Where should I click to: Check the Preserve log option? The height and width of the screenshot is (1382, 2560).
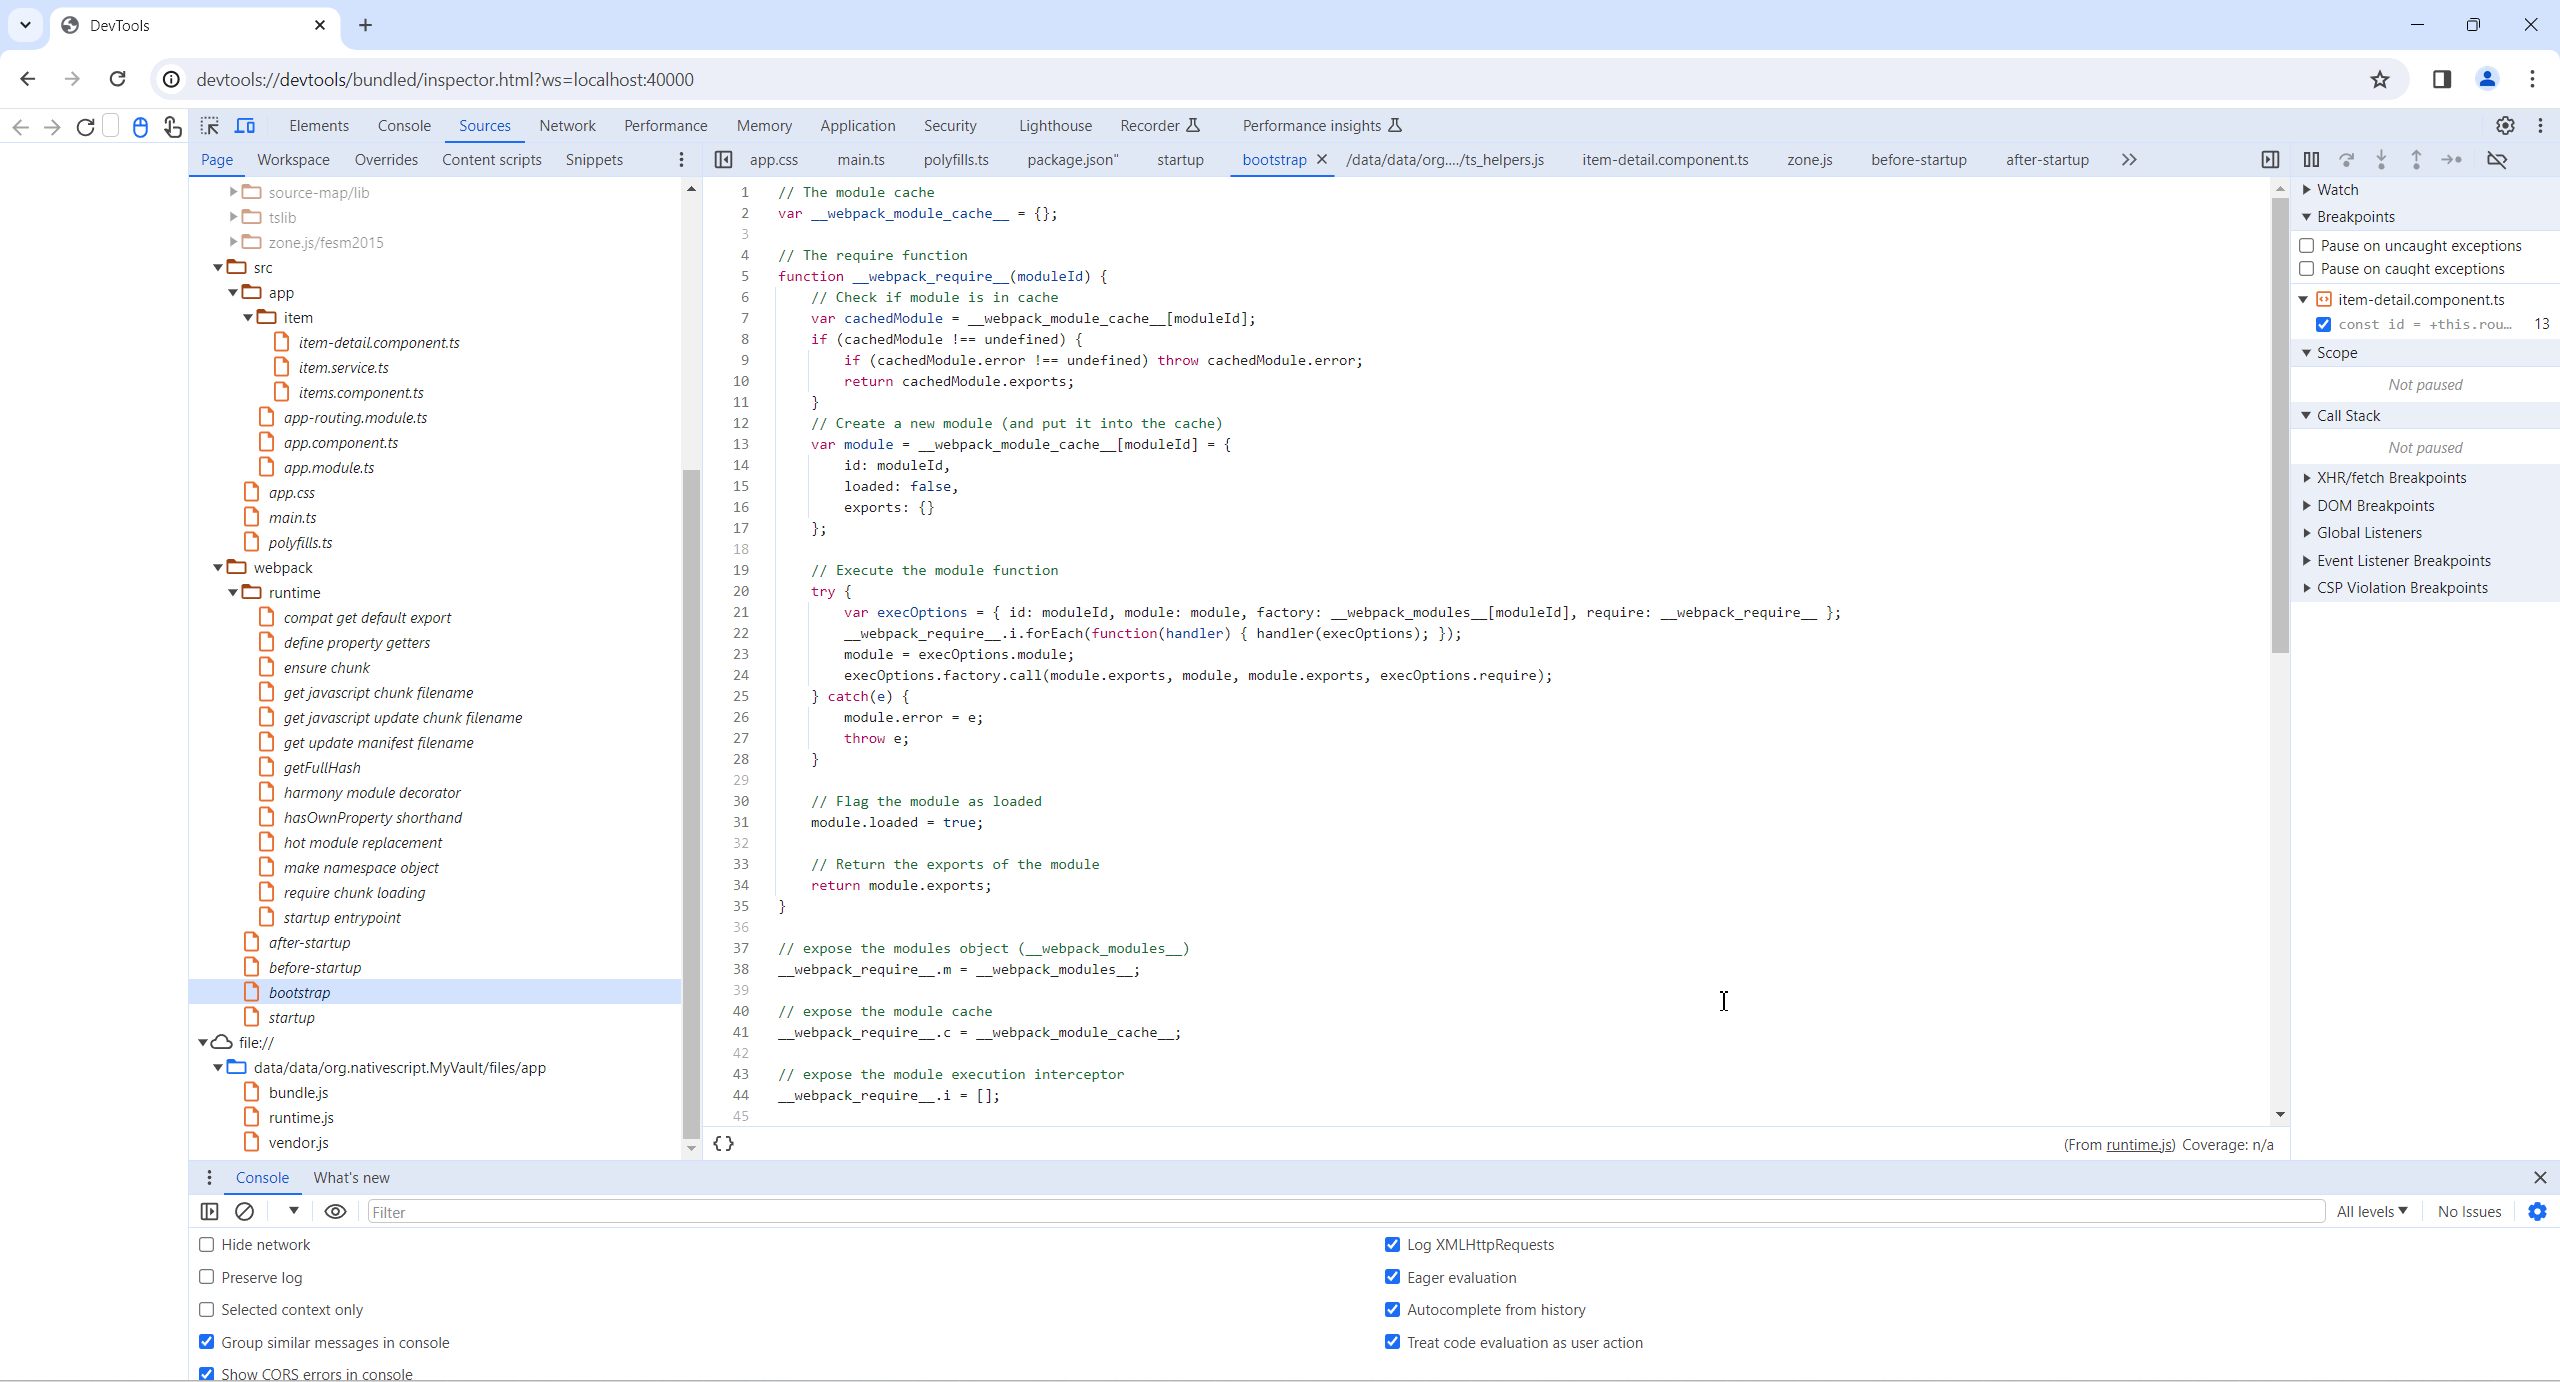click(207, 1277)
